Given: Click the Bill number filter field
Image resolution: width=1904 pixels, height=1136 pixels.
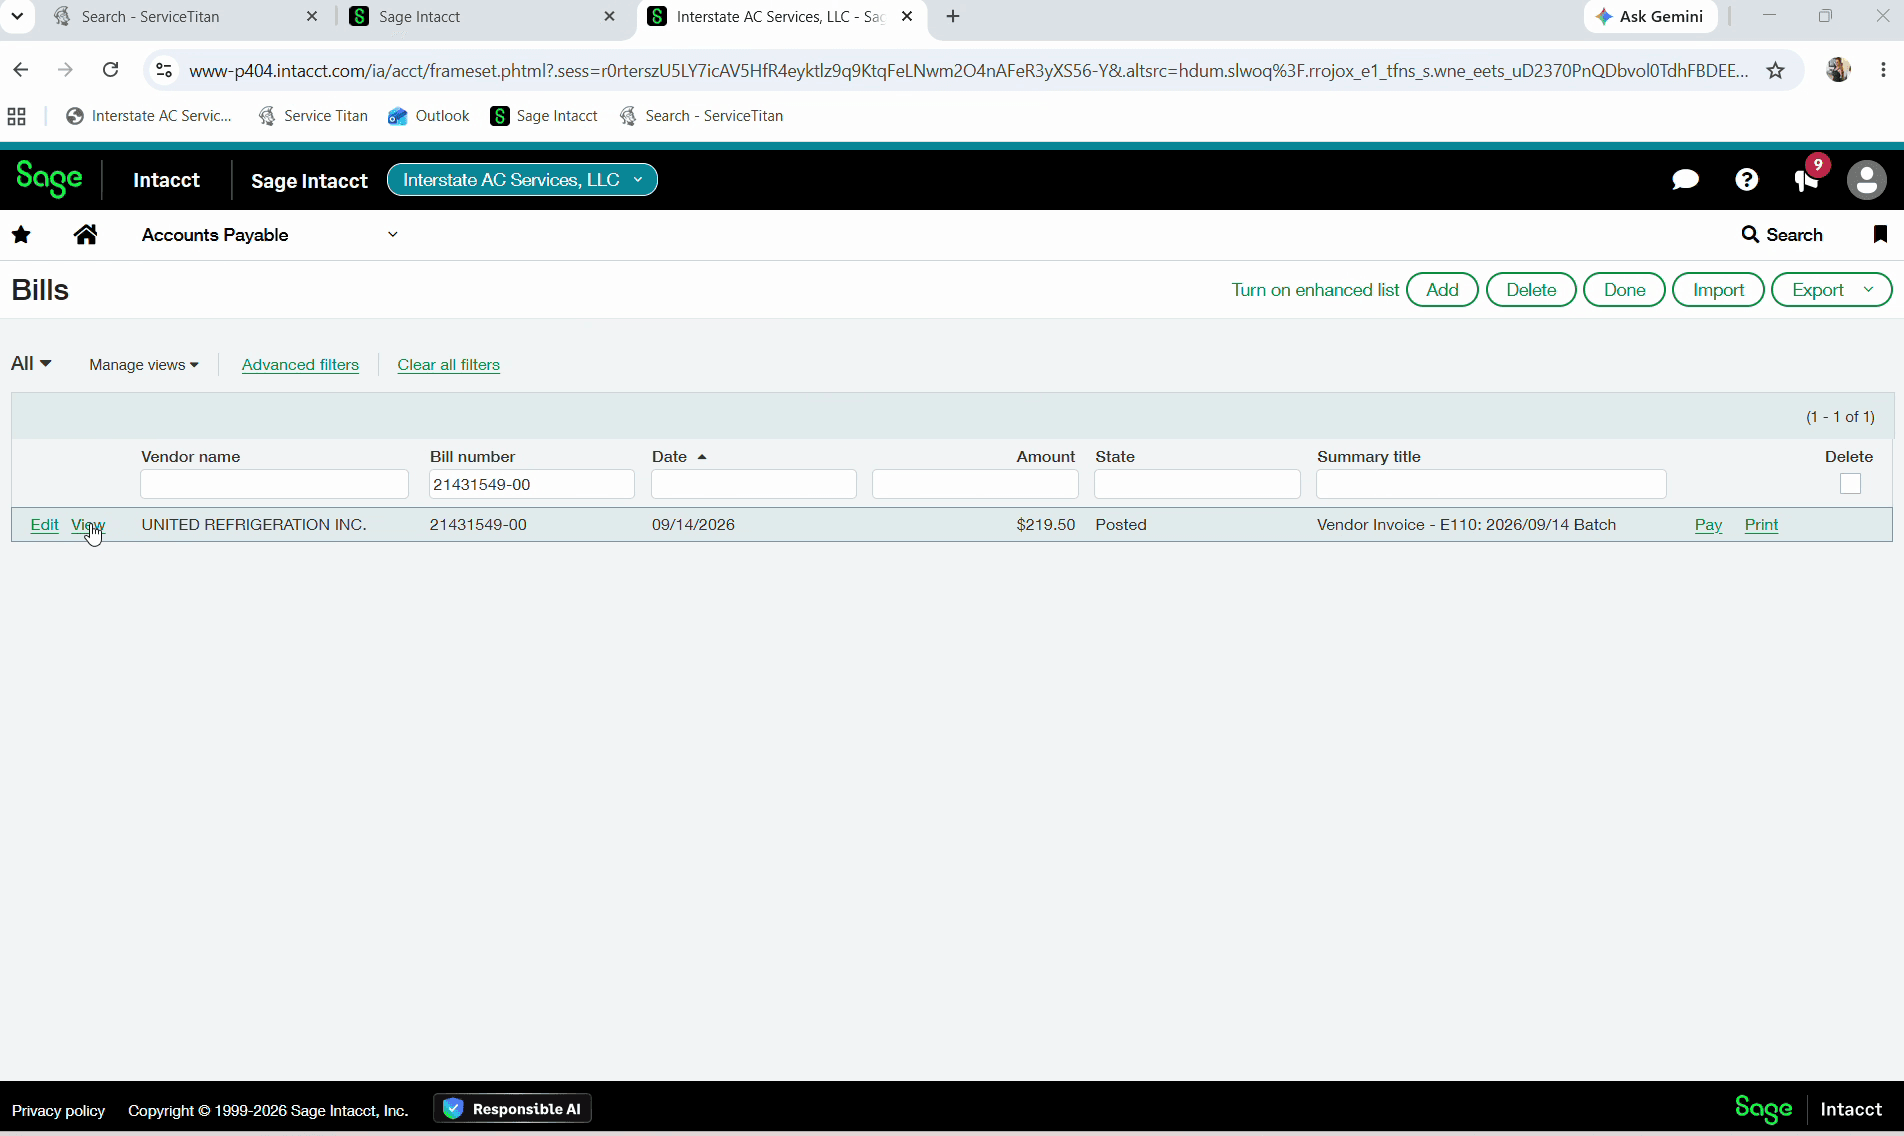Looking at the screenshot, I should [x=531, y=484].
